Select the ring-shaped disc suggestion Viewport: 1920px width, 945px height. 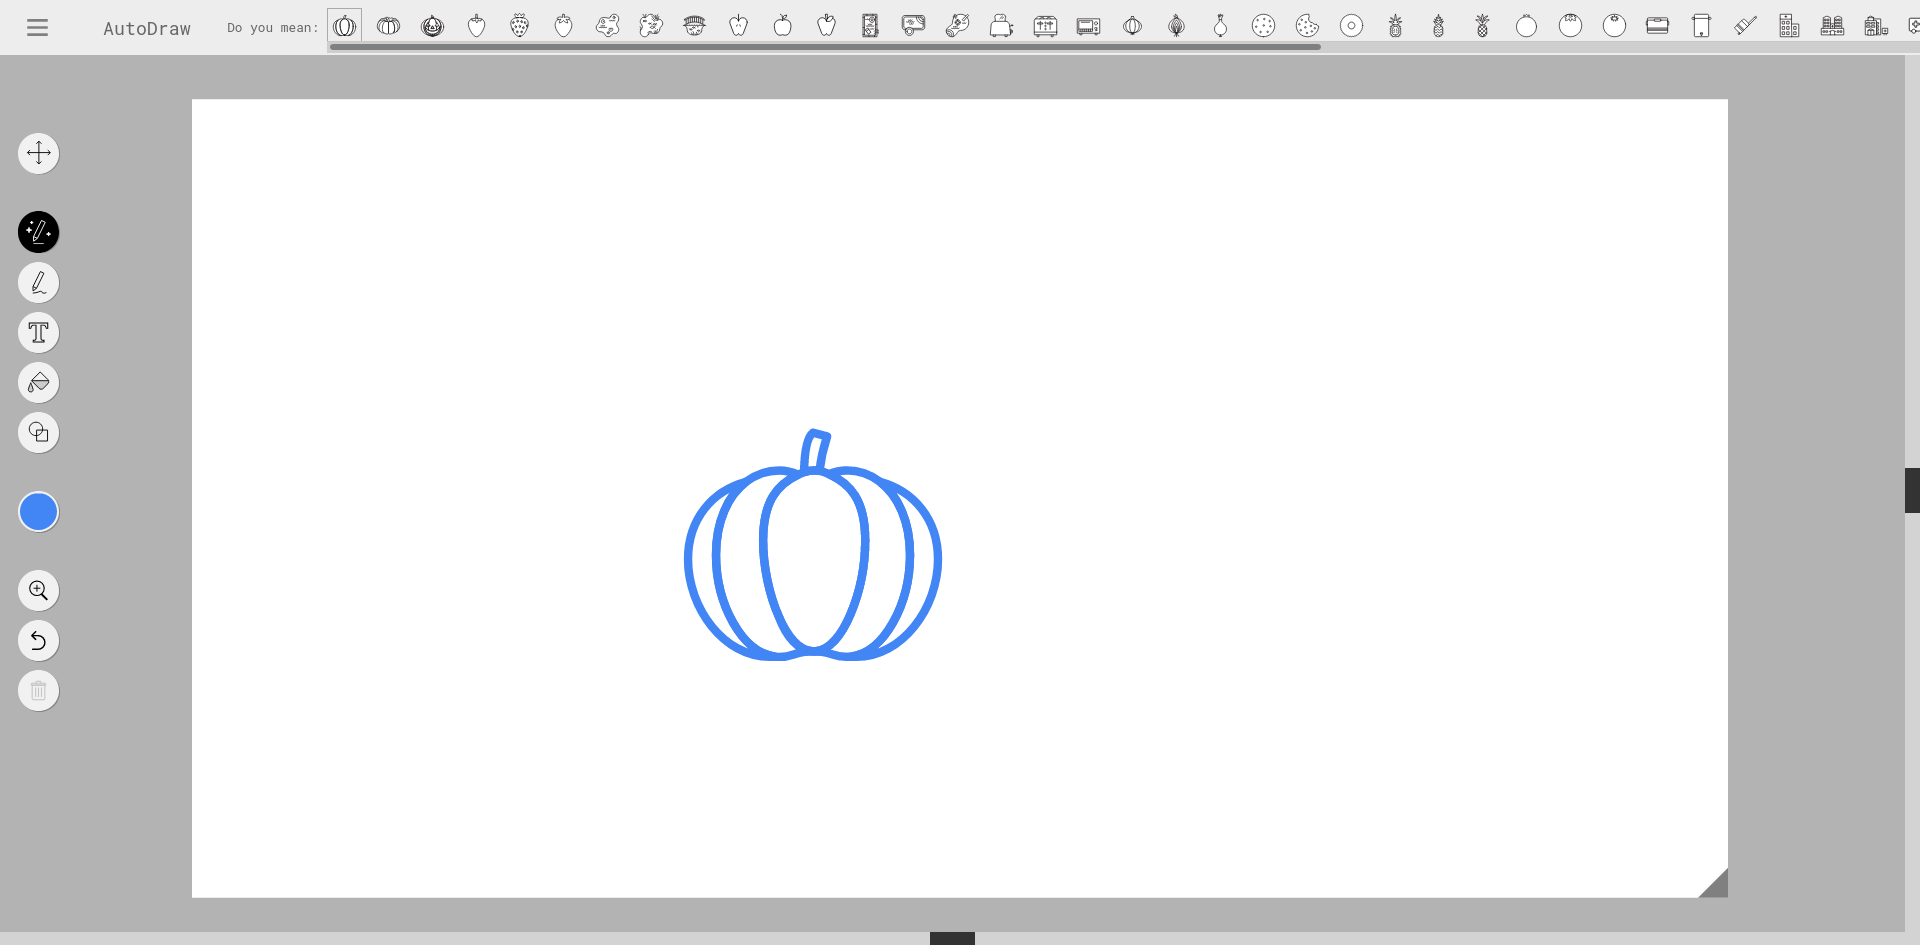(x=1351, y=26)
